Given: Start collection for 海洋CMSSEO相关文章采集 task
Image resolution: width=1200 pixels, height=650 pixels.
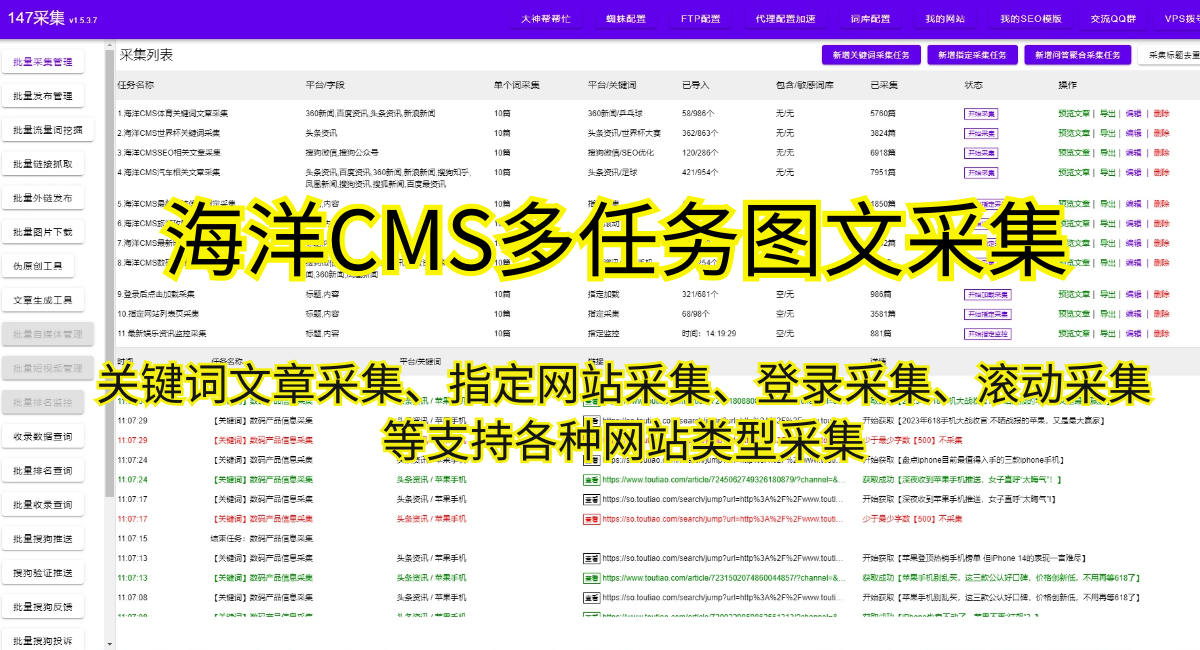Looking at the screenshot, I should [981, 152].
